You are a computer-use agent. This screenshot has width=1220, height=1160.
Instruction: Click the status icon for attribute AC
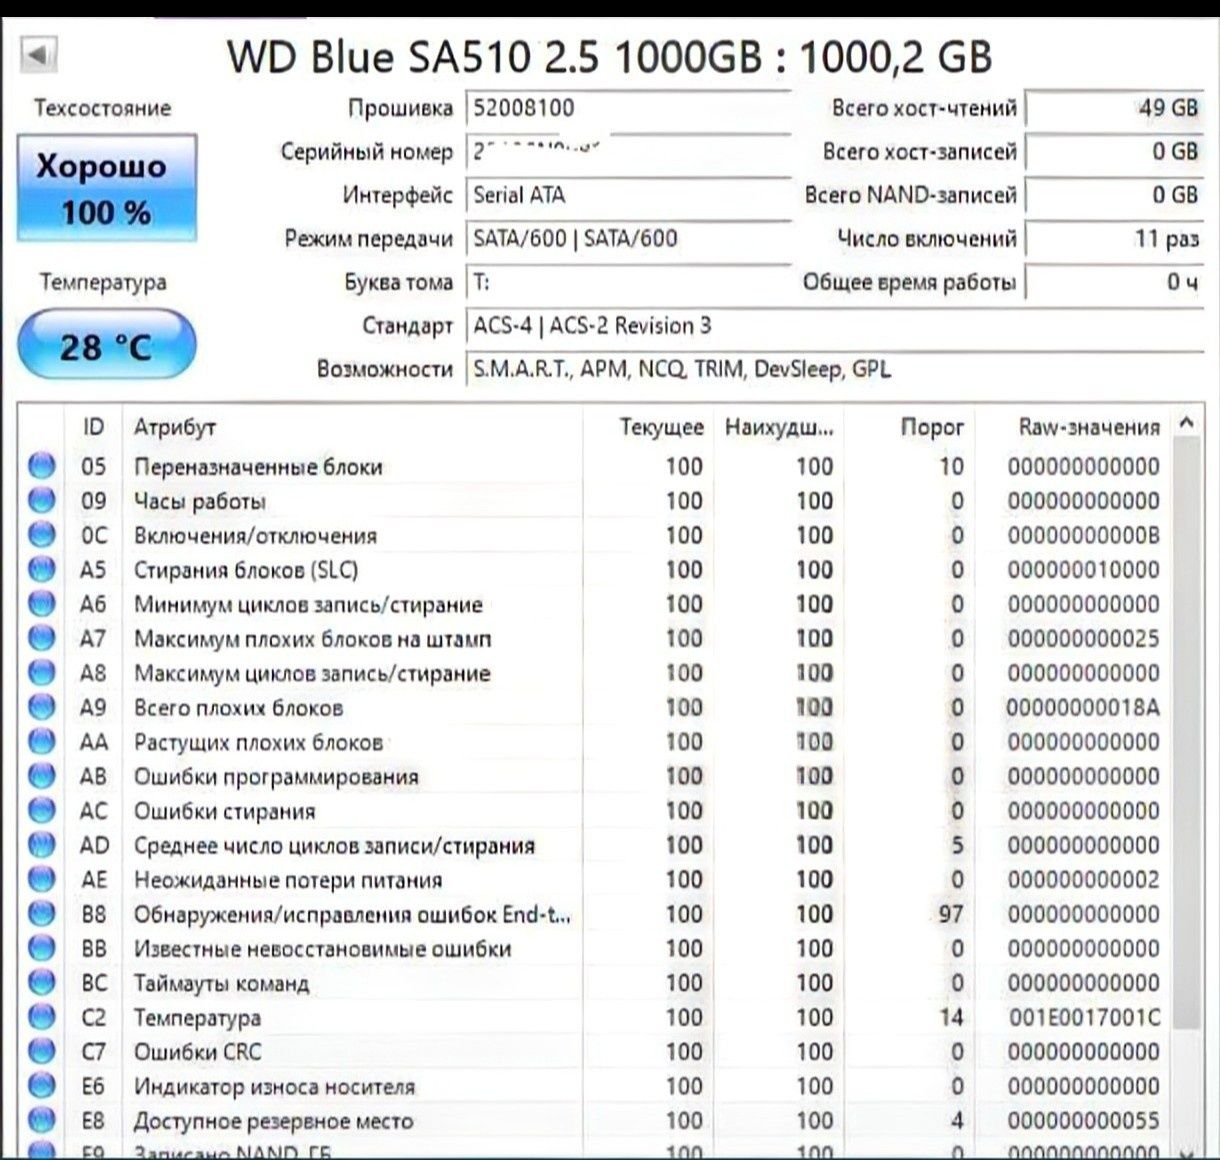42,811
